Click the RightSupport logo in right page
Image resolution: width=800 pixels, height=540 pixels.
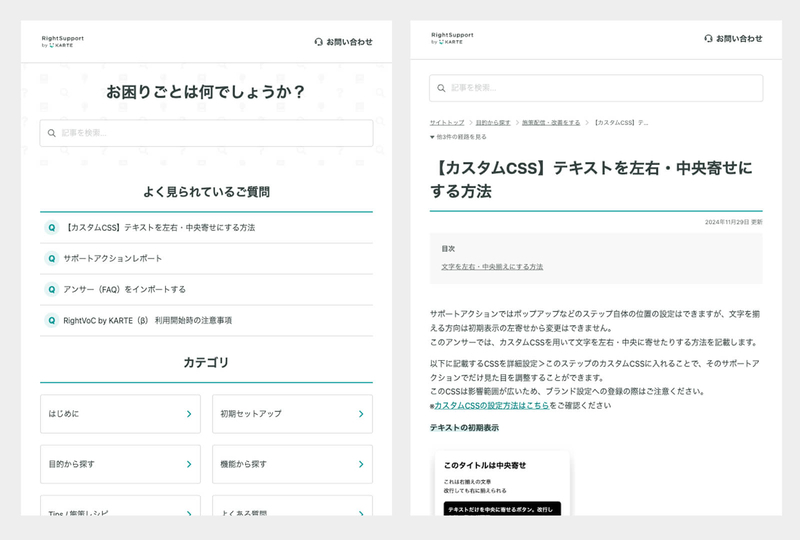pyautogui.click(x=452, y=38)
